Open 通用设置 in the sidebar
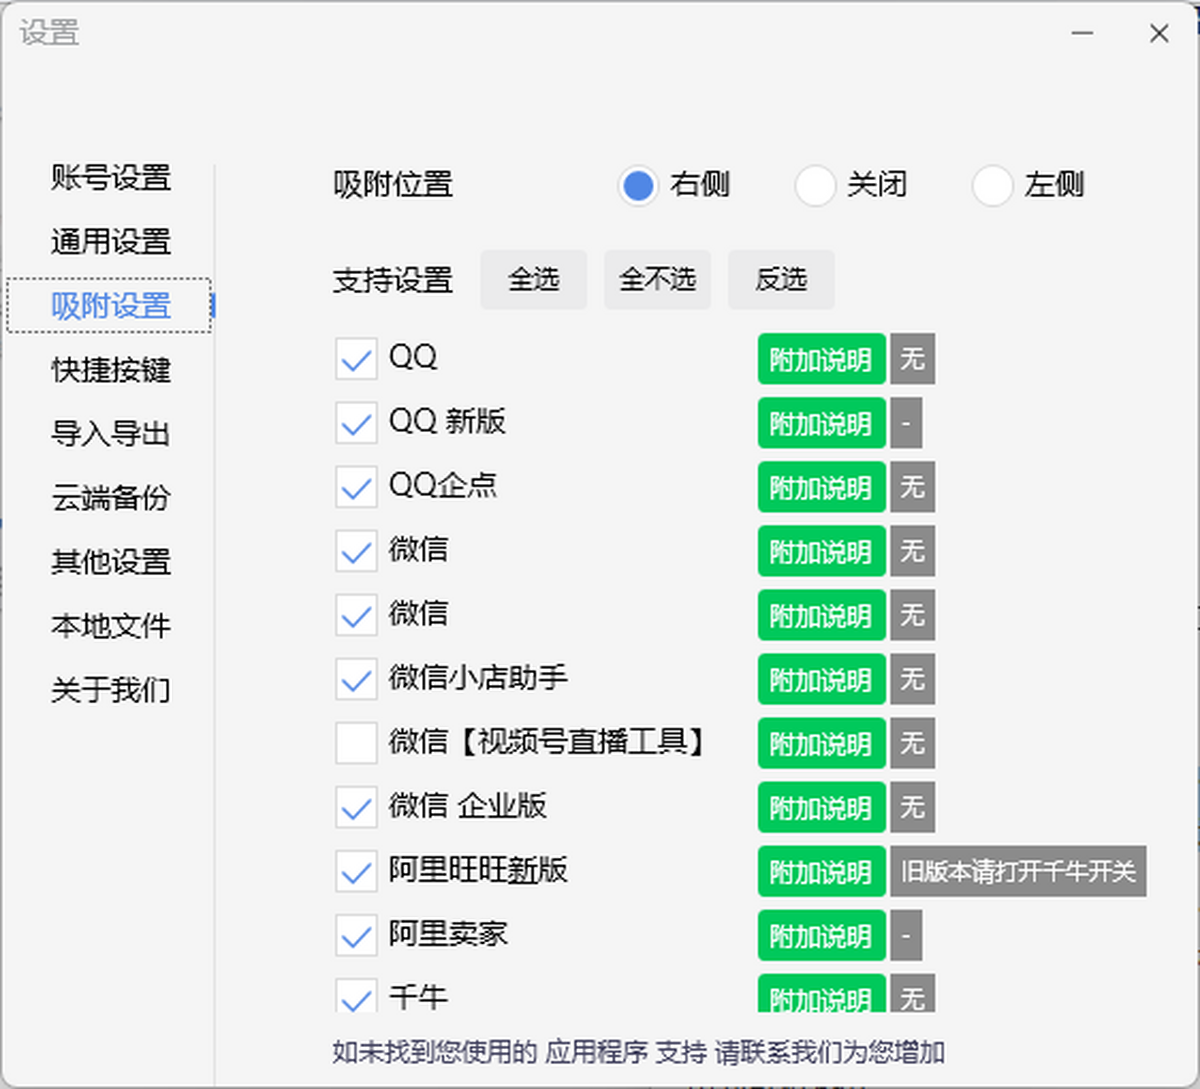The width and height of the screenshot is (1200, 1089). [111, 242]
